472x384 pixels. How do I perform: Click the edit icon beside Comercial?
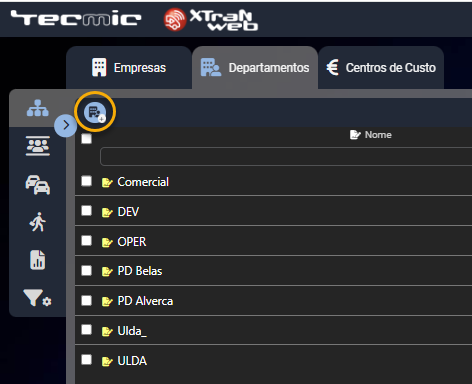tap(107, 182)
